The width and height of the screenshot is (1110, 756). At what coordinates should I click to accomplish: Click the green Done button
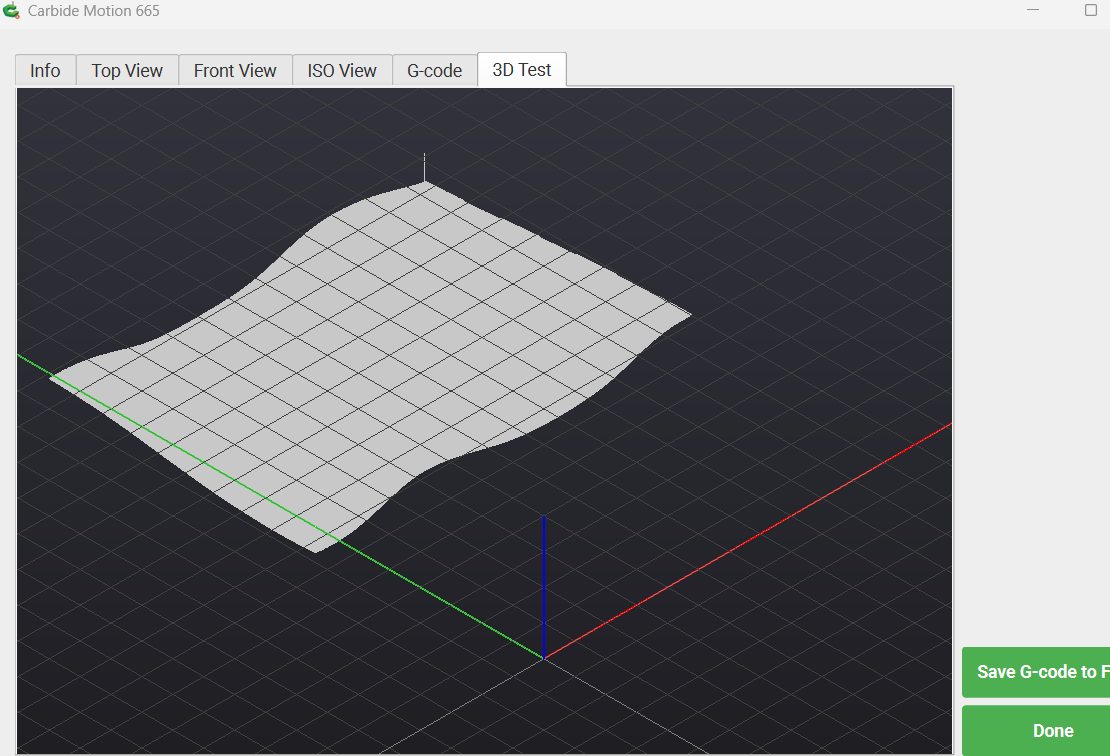pyautogui.click(x=1036, y=731)
